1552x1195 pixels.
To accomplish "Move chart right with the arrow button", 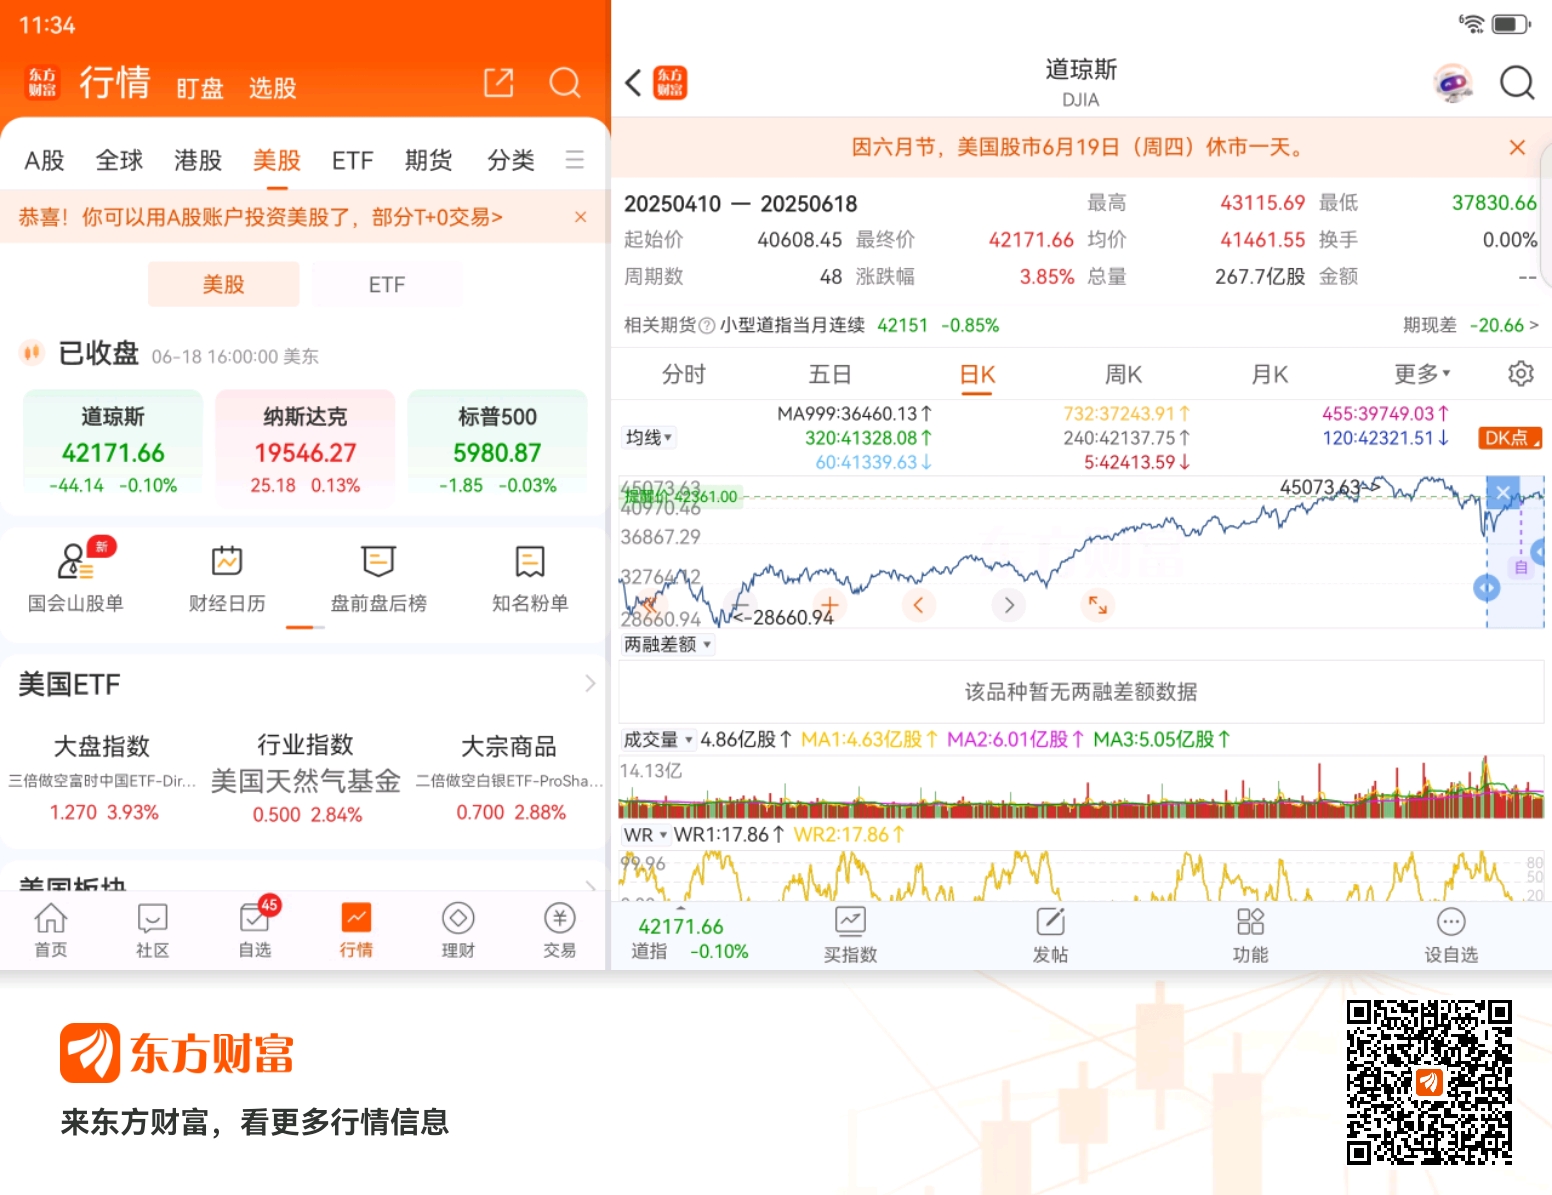I will pos(1008,604).
